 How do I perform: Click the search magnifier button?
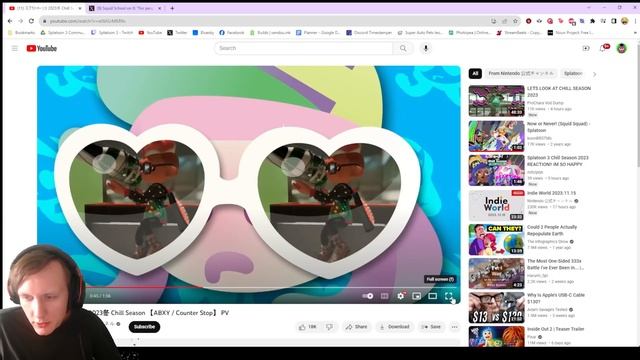(403, 48)
